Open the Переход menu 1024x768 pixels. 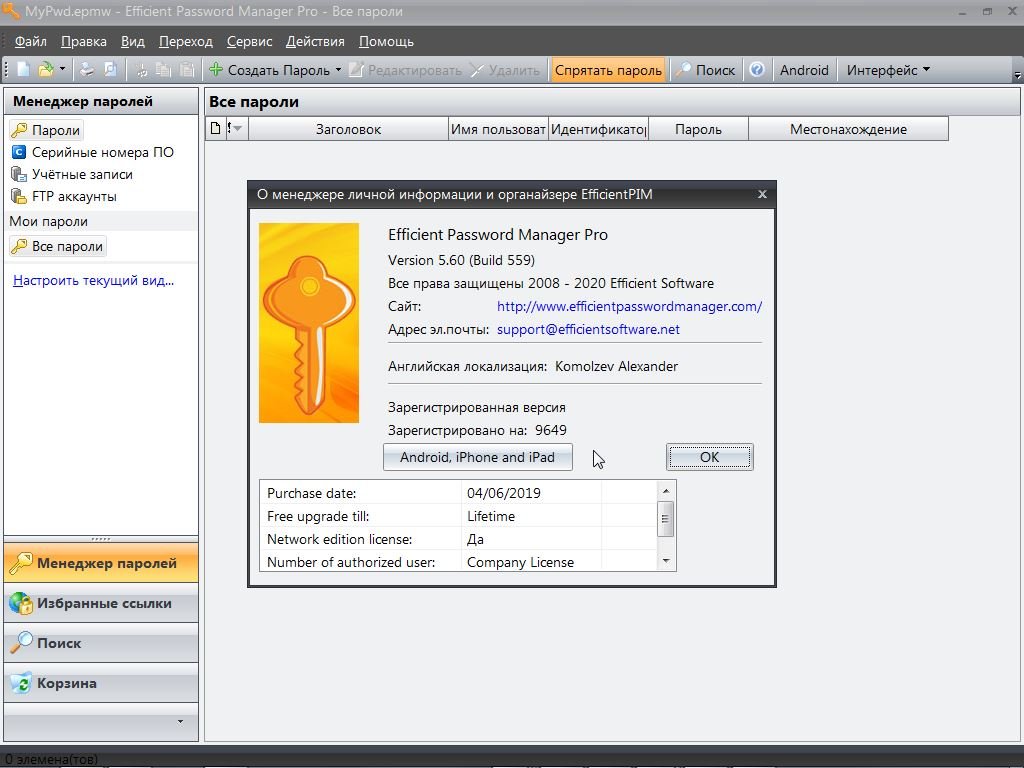point(185,41)
